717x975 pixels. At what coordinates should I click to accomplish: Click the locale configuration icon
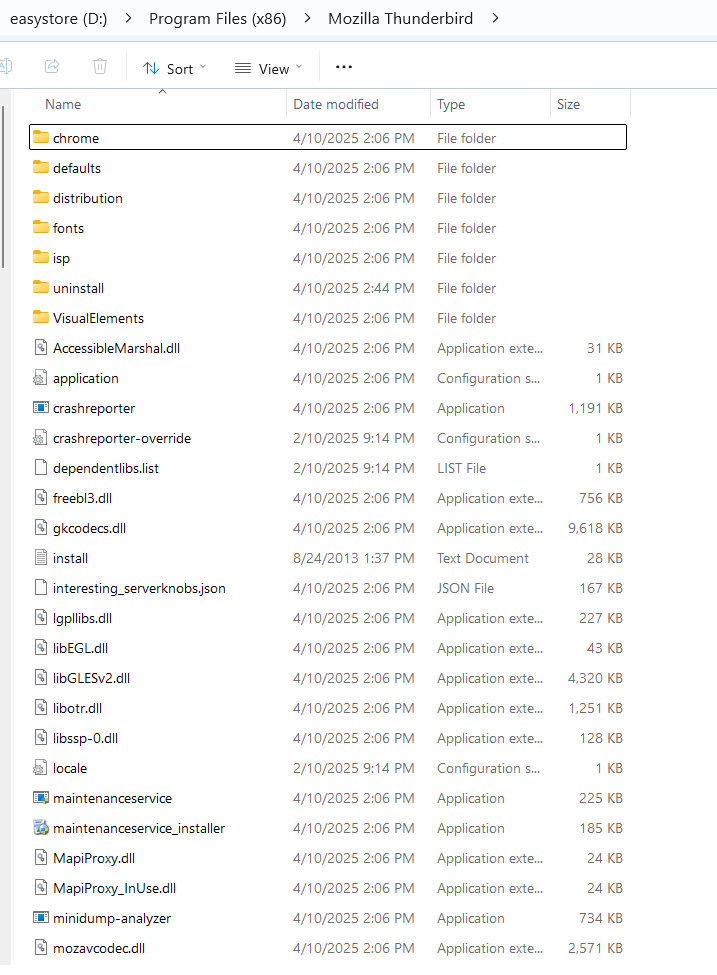click(40, 768)
